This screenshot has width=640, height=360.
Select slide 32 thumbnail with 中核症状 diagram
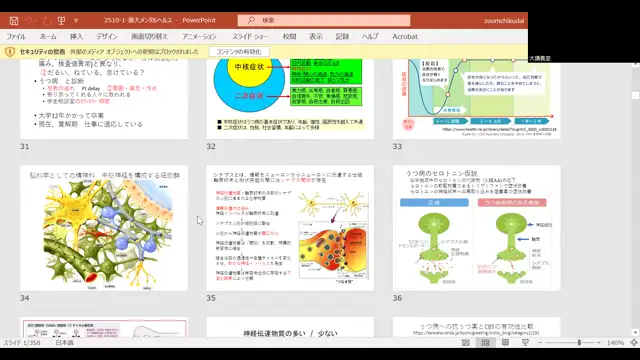click(290, 99)
